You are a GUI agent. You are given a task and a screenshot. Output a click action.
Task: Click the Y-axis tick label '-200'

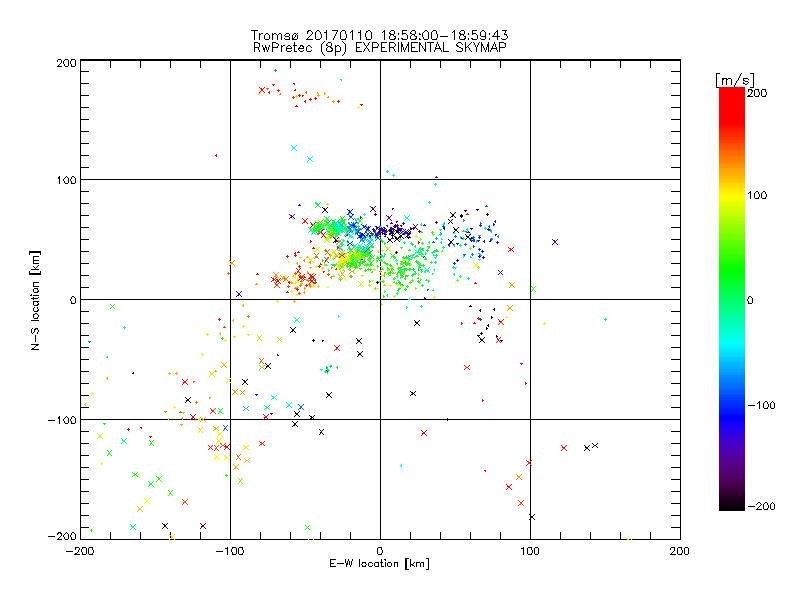(x=62, y=536)
